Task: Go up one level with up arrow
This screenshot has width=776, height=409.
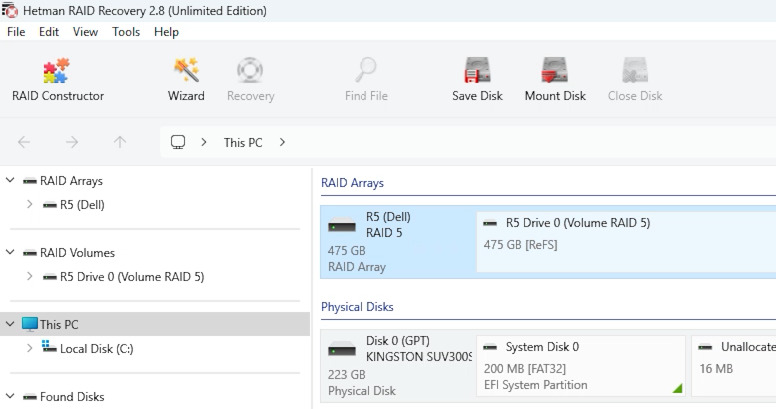Action: (120, 143)
